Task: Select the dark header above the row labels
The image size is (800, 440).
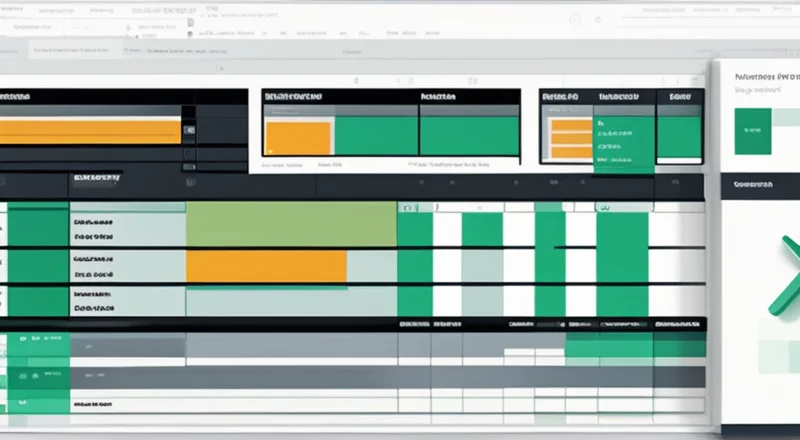Action: point(96,178)
